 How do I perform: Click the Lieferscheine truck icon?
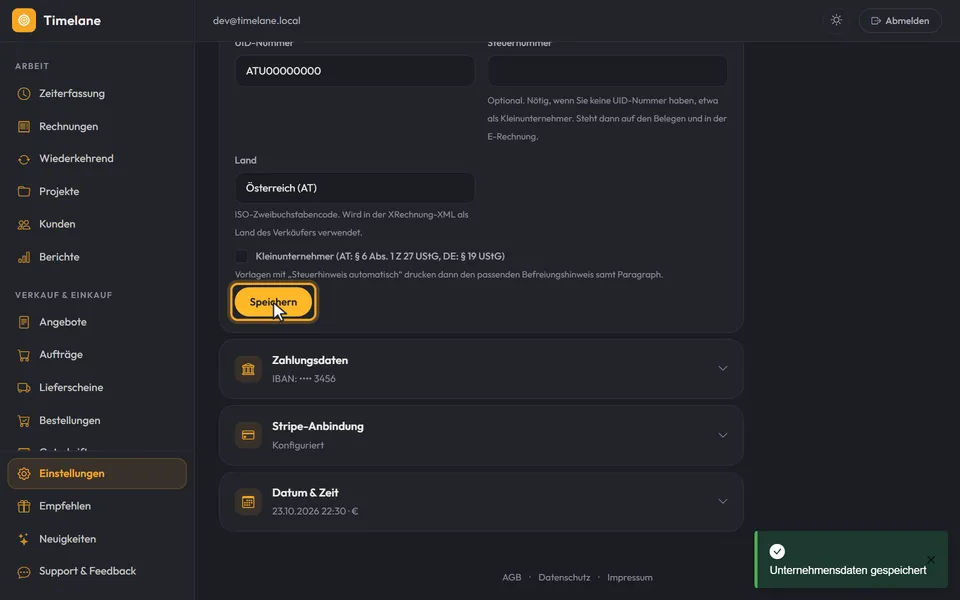point(24,388)
